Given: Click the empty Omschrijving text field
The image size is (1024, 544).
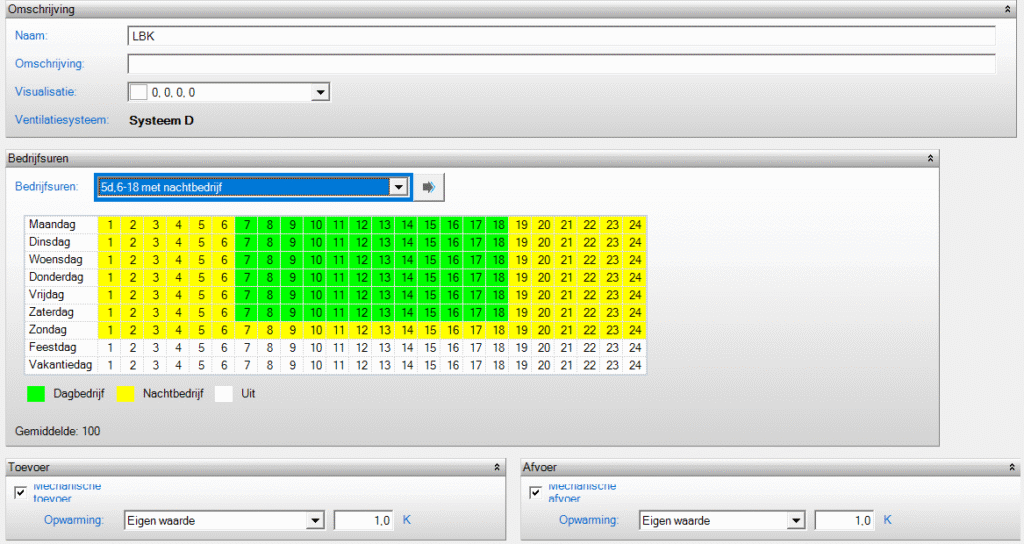Looking at the screenshot, I should tap(560, 64).
